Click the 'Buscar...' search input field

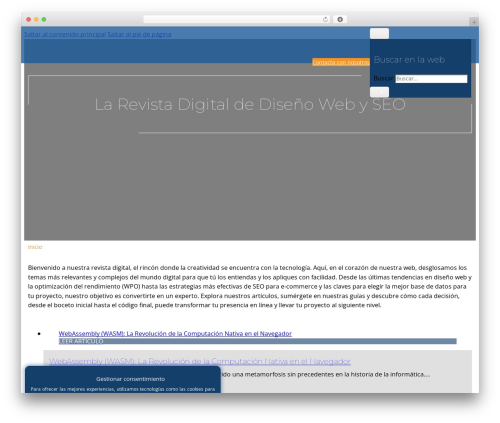431,79
